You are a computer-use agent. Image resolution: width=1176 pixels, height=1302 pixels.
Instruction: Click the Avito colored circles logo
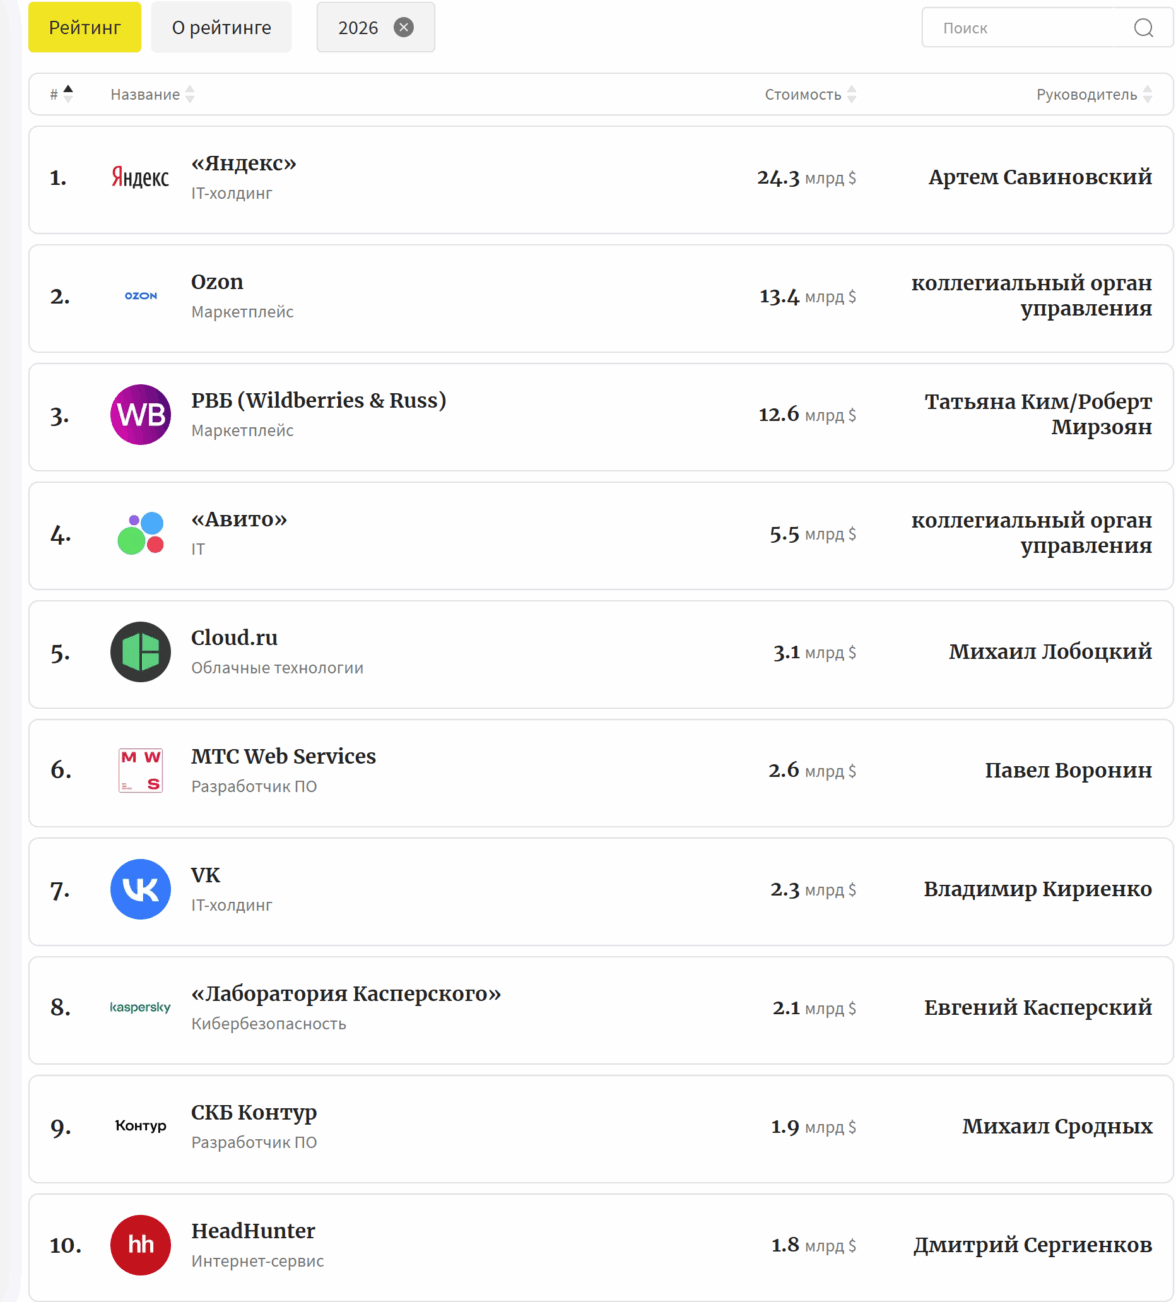140,534
